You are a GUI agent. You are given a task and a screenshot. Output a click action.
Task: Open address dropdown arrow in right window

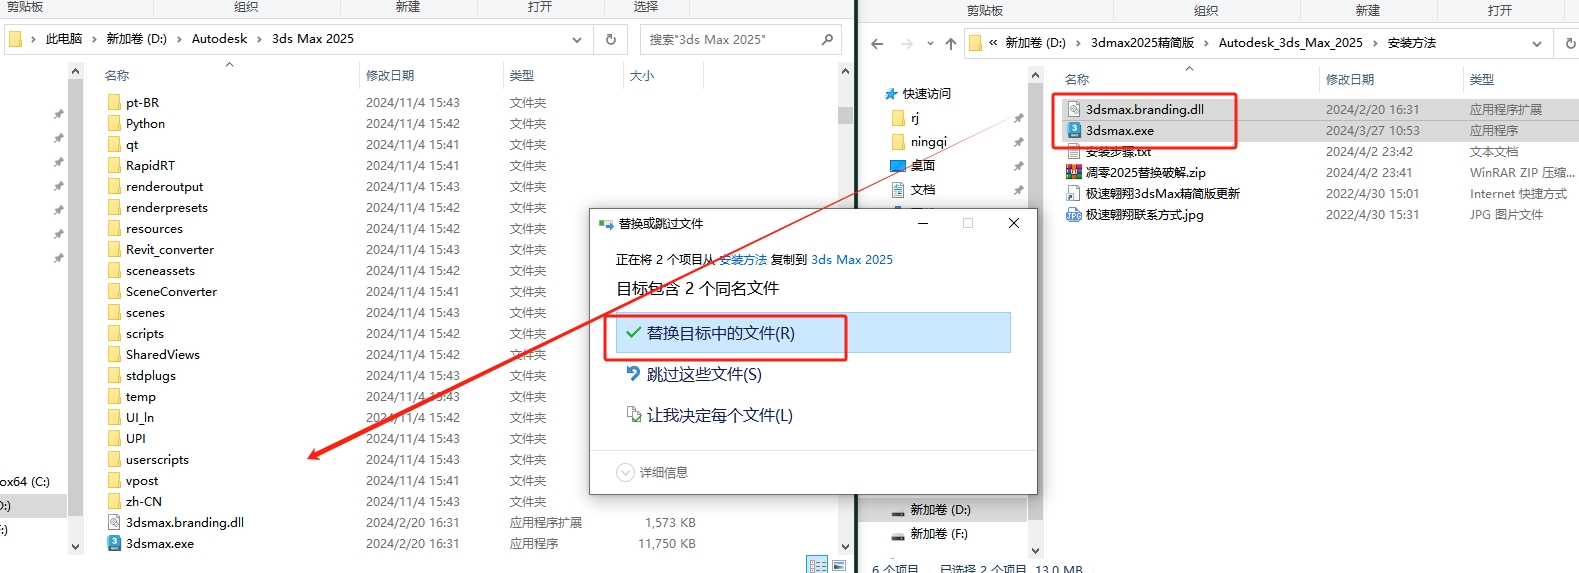point(1536,43)
